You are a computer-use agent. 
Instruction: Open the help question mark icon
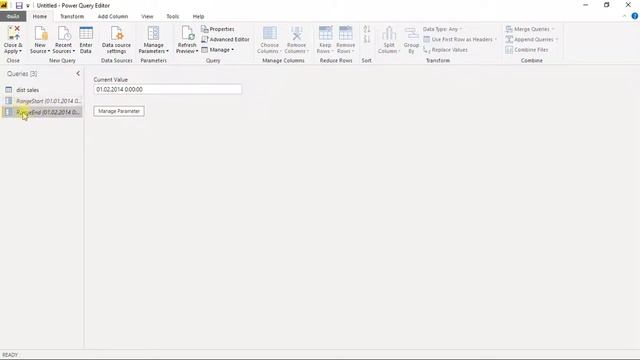point(635,16)
